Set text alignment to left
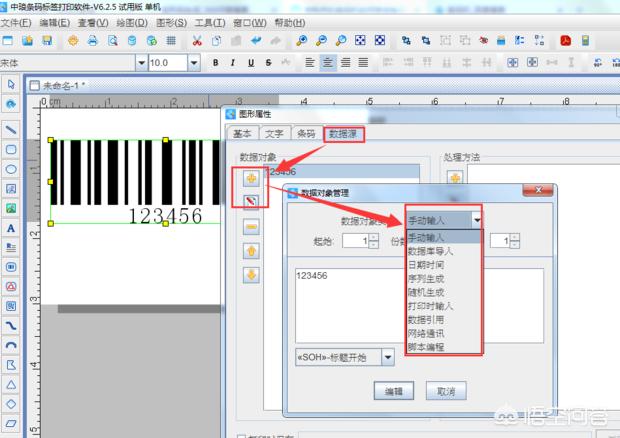 click(x=310, y=62)
